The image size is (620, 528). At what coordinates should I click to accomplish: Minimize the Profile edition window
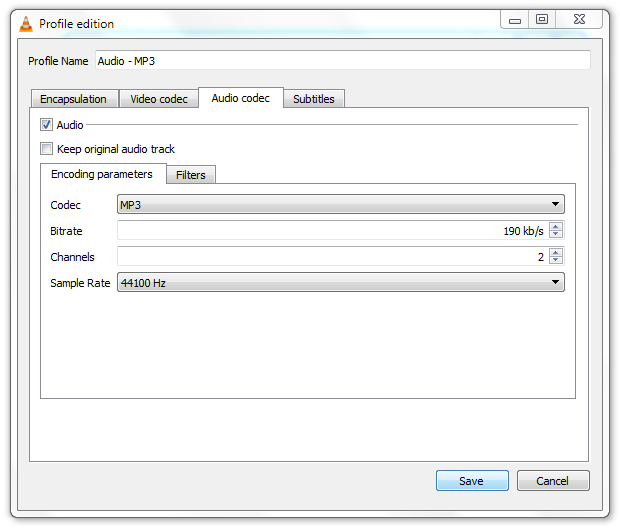514,19
